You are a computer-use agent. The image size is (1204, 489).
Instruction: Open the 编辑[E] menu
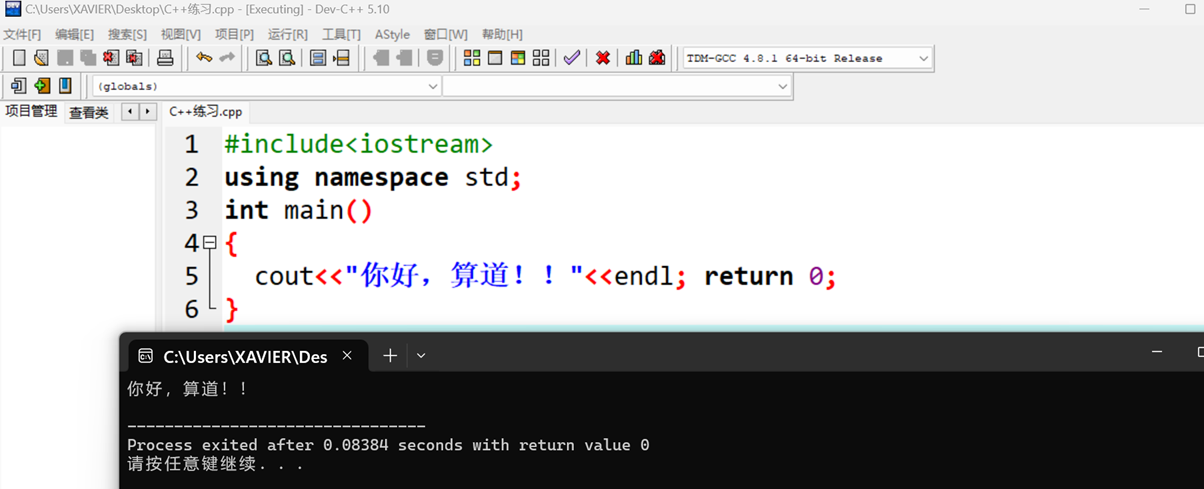[x=74, y=34]
